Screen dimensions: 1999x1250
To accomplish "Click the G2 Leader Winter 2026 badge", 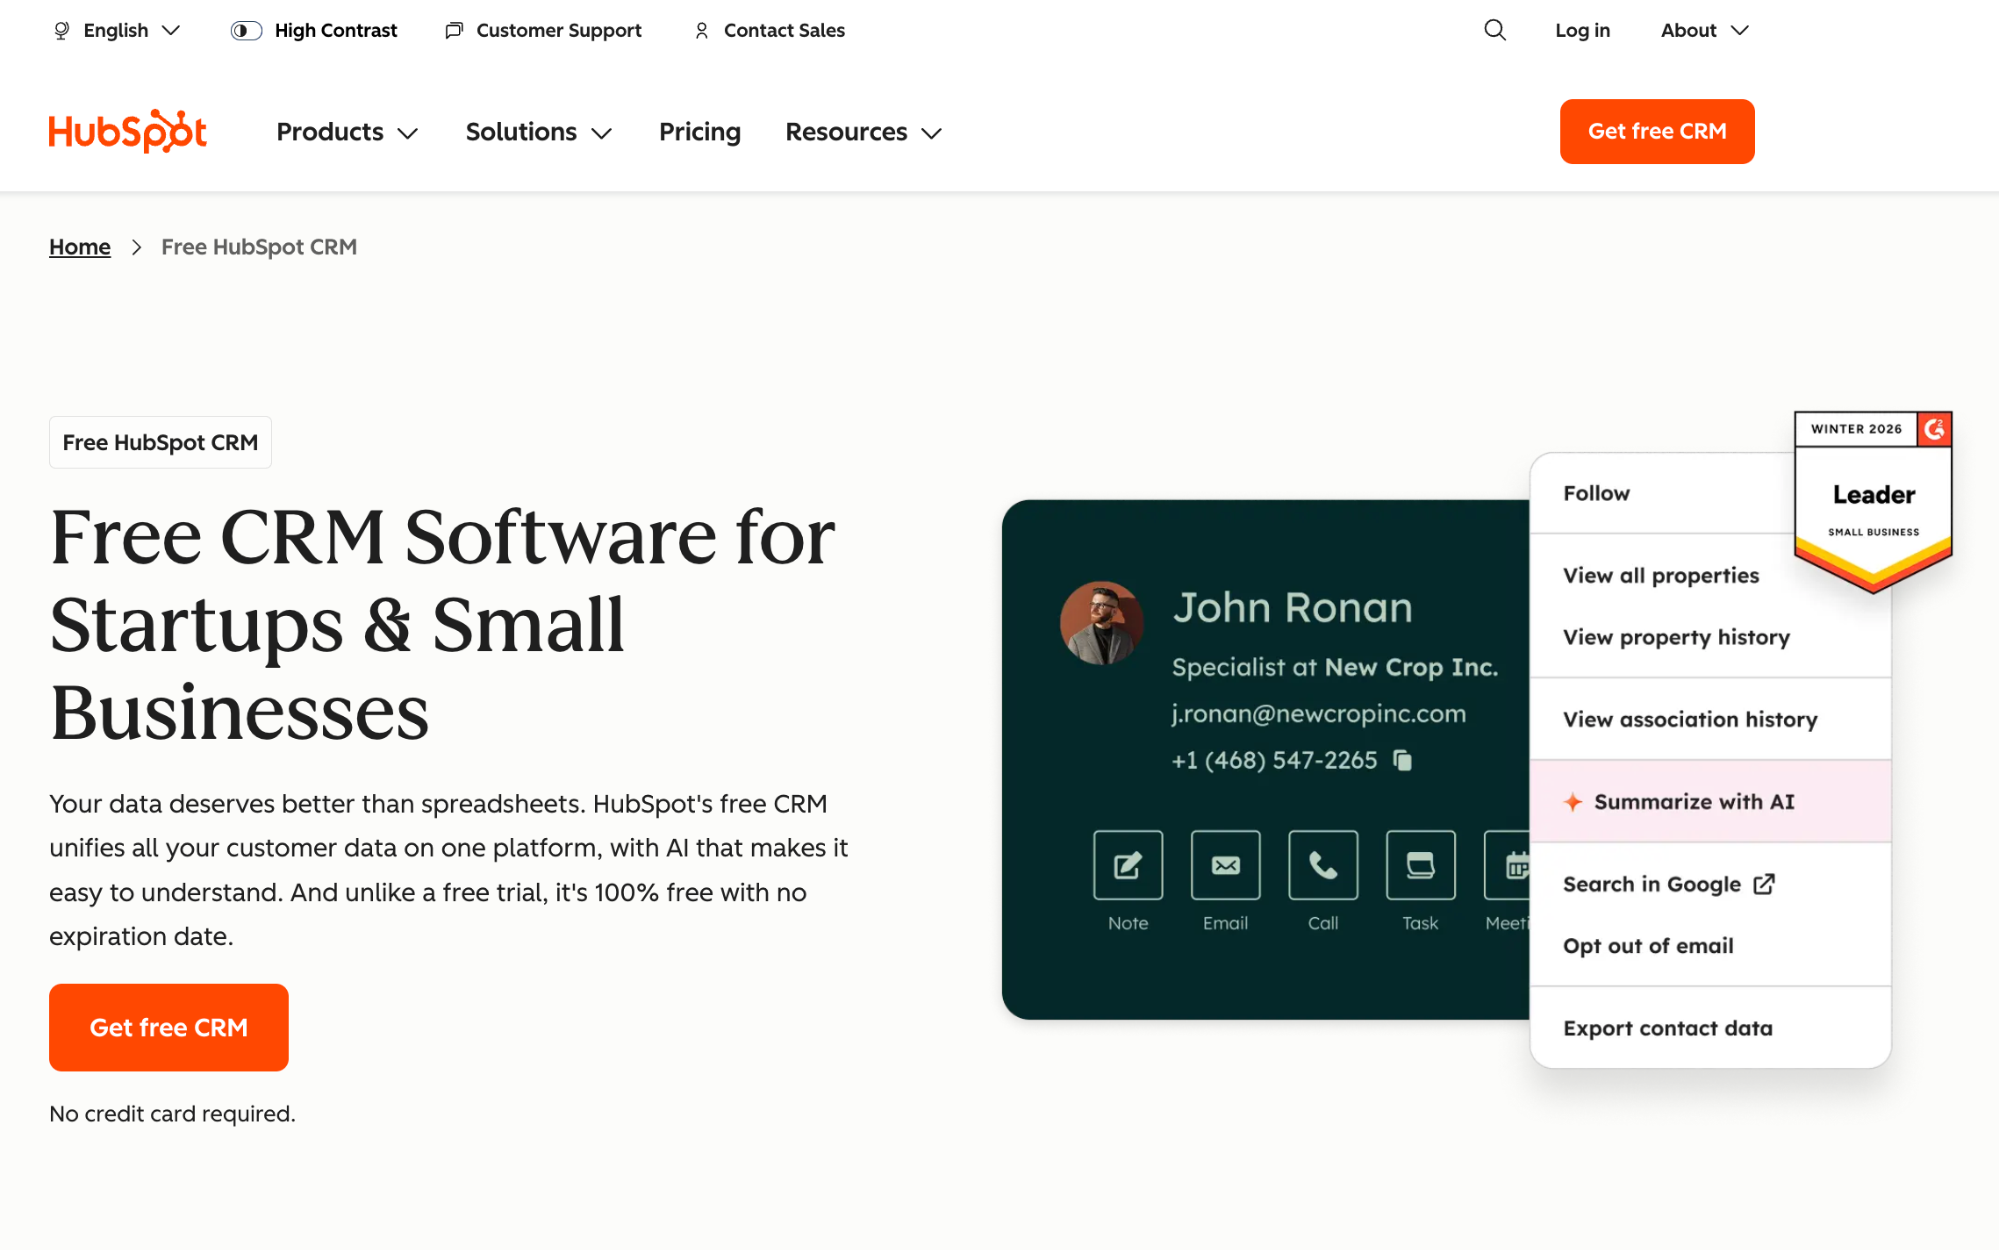I will pyautogui.click(x=1873, y=501).
